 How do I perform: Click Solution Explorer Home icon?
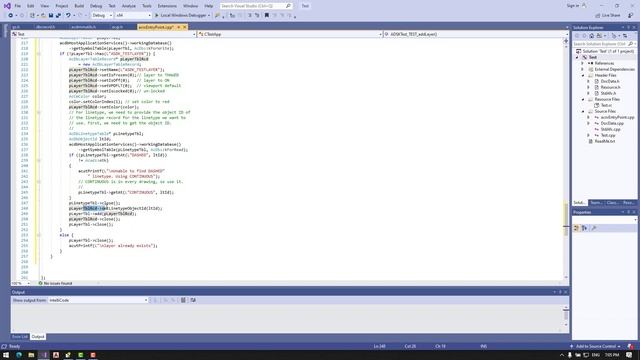(x=591, y=36)
